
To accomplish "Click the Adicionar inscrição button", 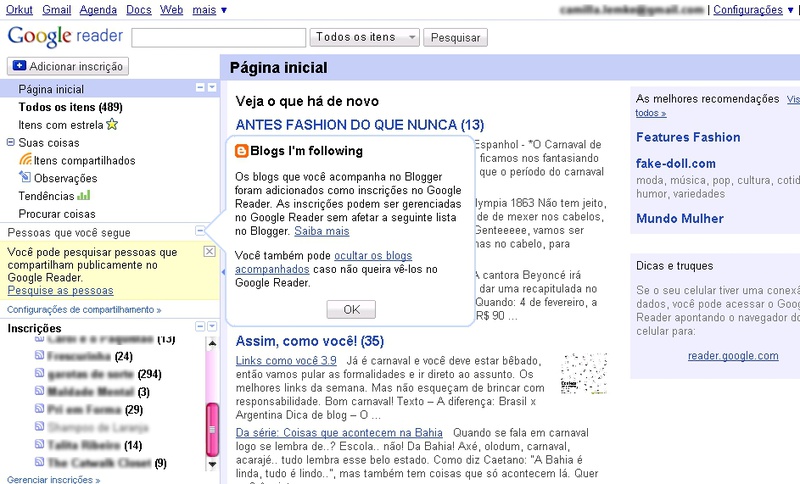I will point(68,66).
